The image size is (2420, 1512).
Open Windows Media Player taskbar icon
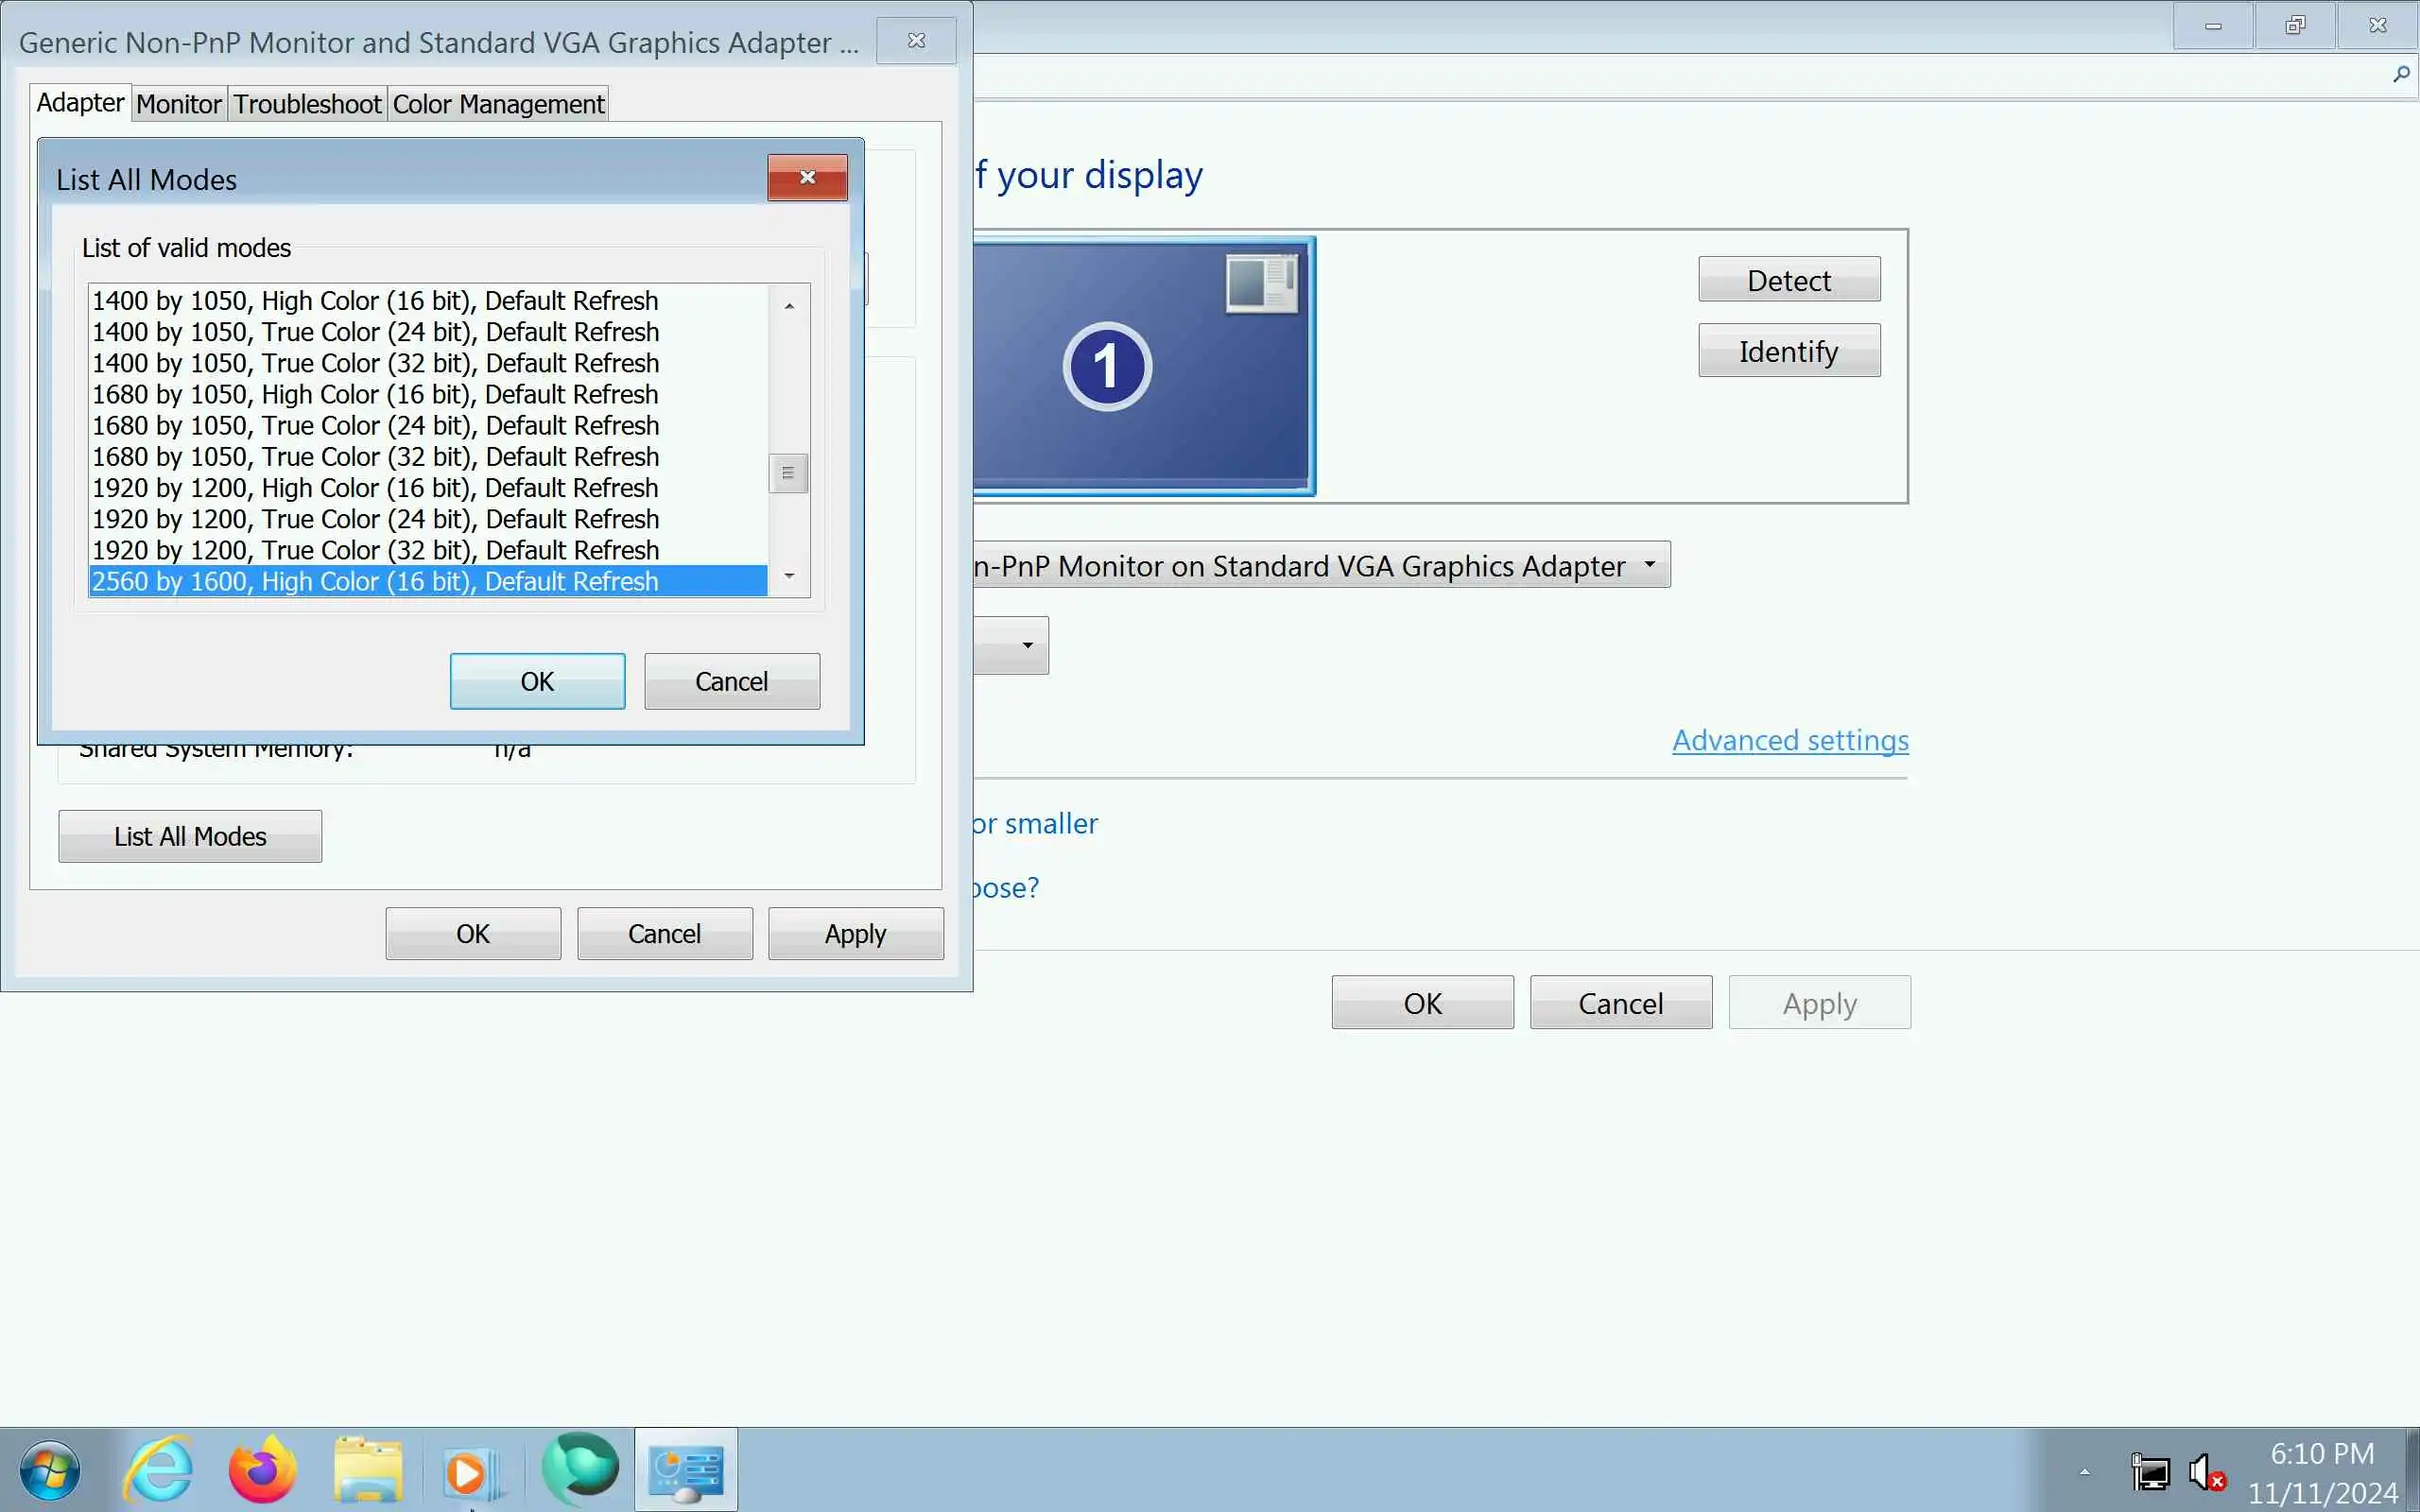470,1470
